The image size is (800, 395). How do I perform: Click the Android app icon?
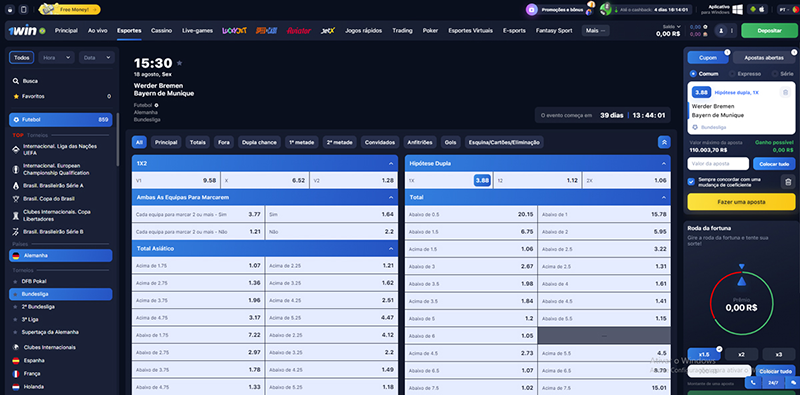[753, 9]
